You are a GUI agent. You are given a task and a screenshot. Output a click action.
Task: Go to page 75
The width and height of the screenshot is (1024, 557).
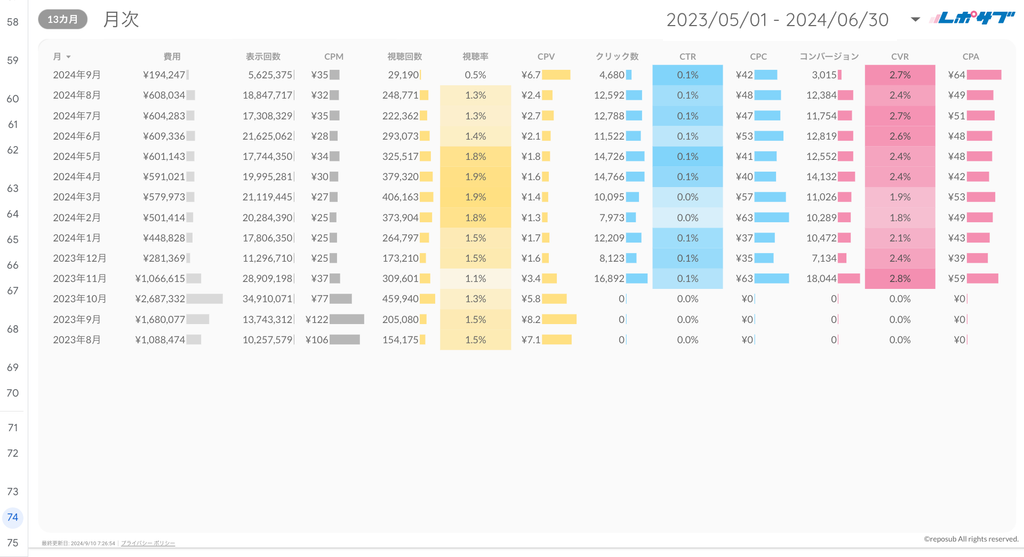13,543
